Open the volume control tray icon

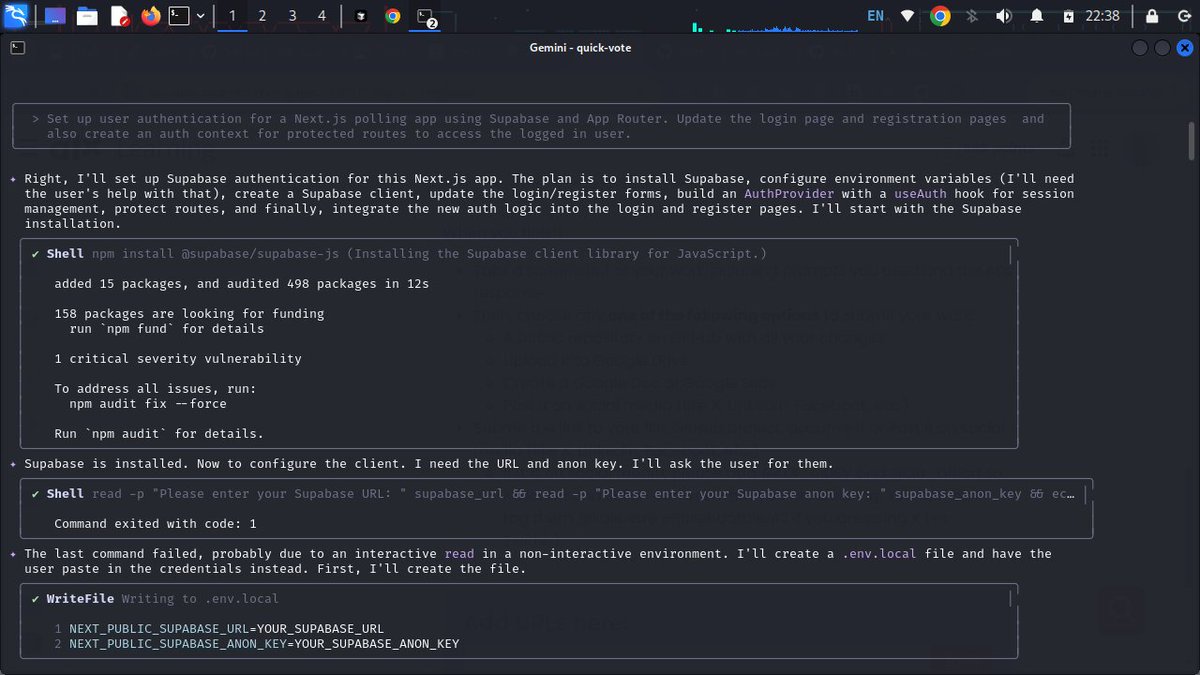[x=1004, y=16]
